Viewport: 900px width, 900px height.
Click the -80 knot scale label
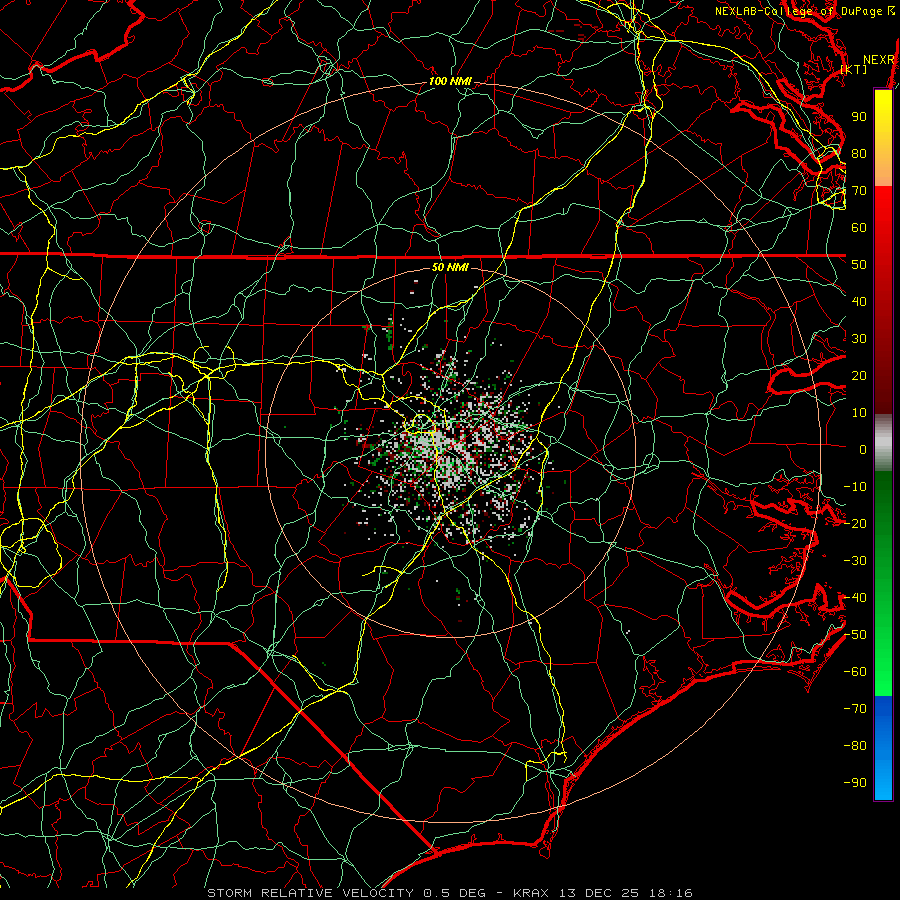point(855,746)
